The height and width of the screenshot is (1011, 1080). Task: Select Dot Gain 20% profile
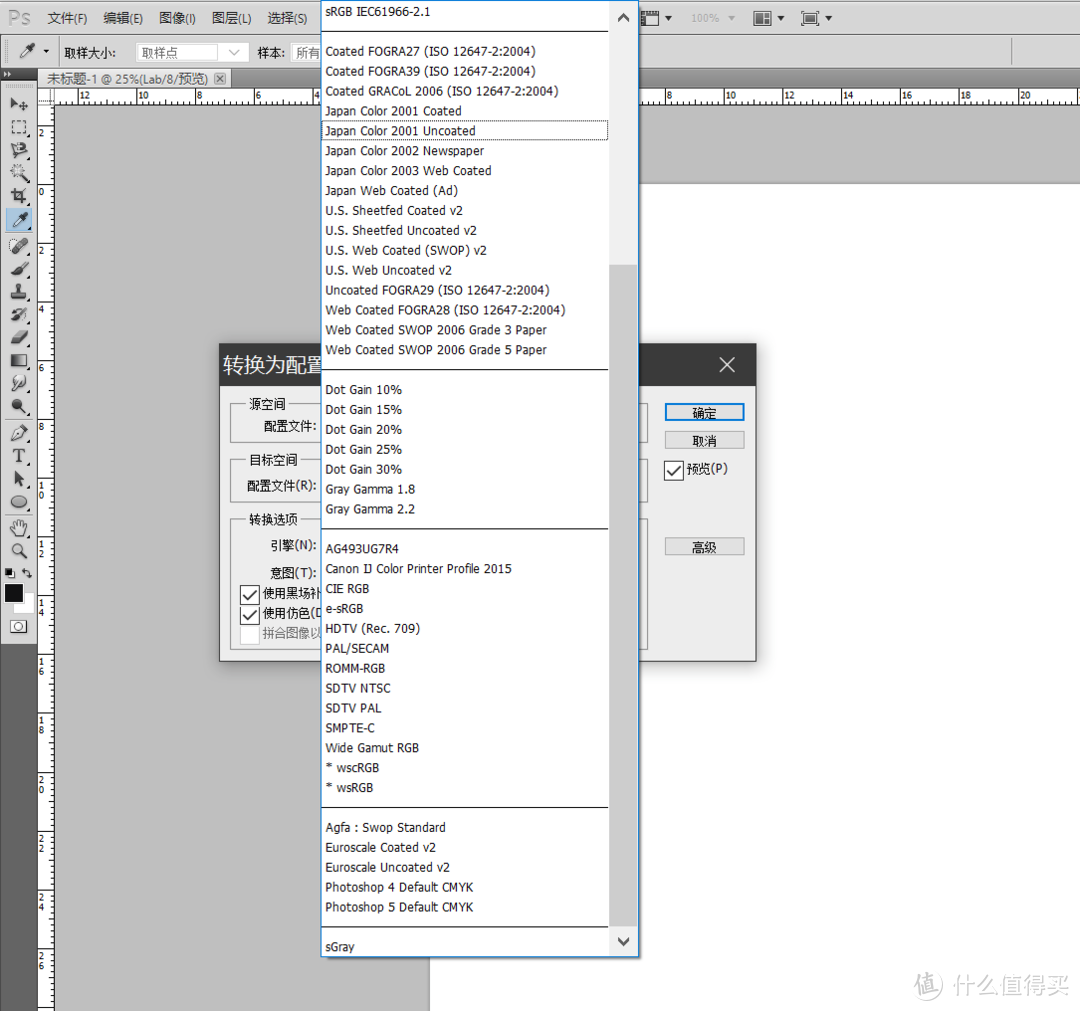(465, 430)
